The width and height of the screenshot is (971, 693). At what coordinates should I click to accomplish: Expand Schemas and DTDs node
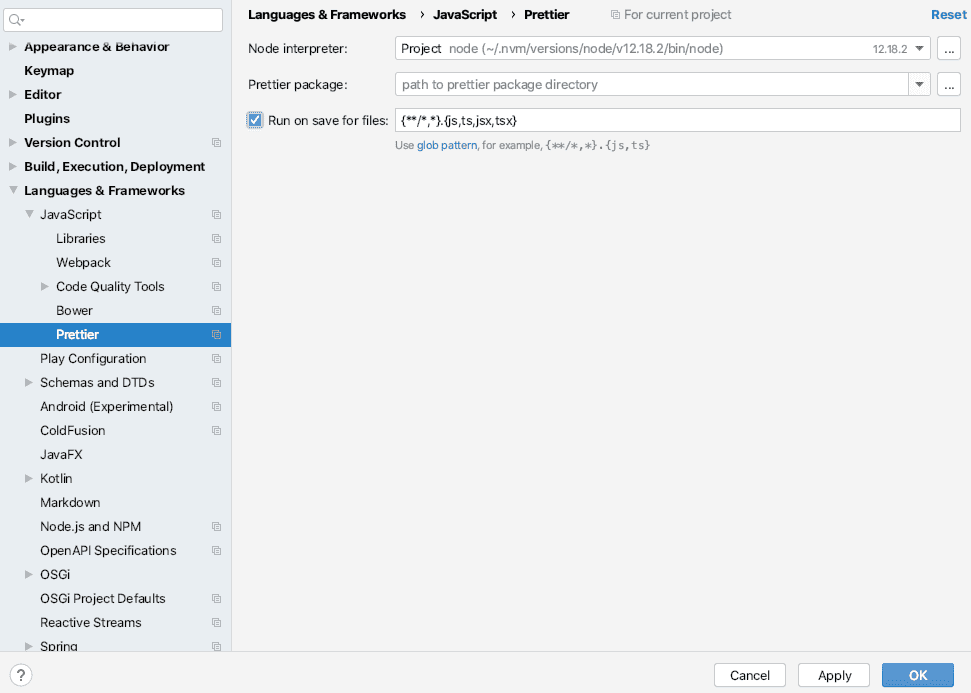pyautogui.click(x=28, y=383)
